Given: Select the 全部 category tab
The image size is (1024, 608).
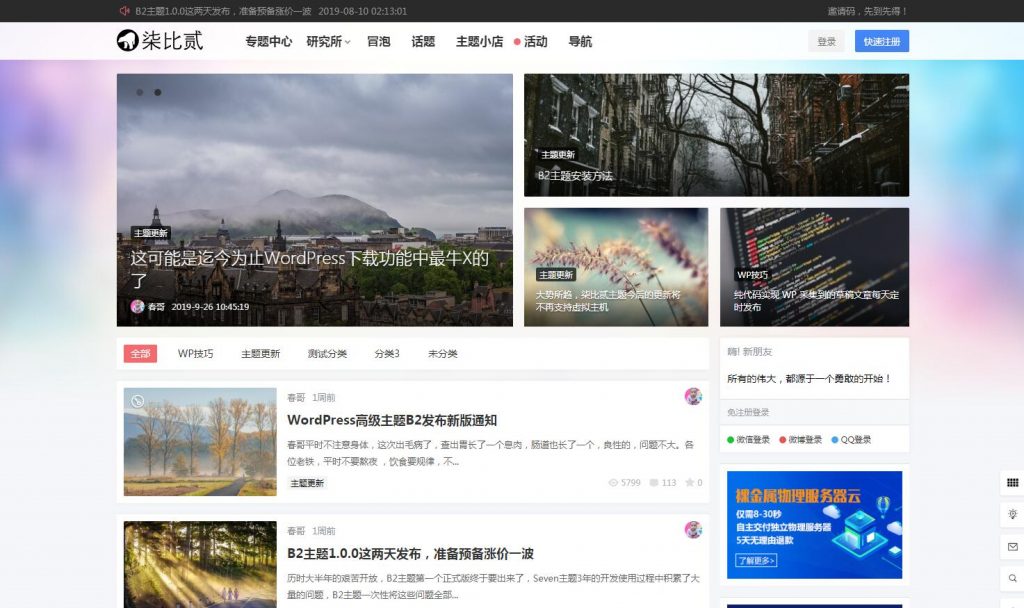Looking at the screenshot, I should coord(140,353).
